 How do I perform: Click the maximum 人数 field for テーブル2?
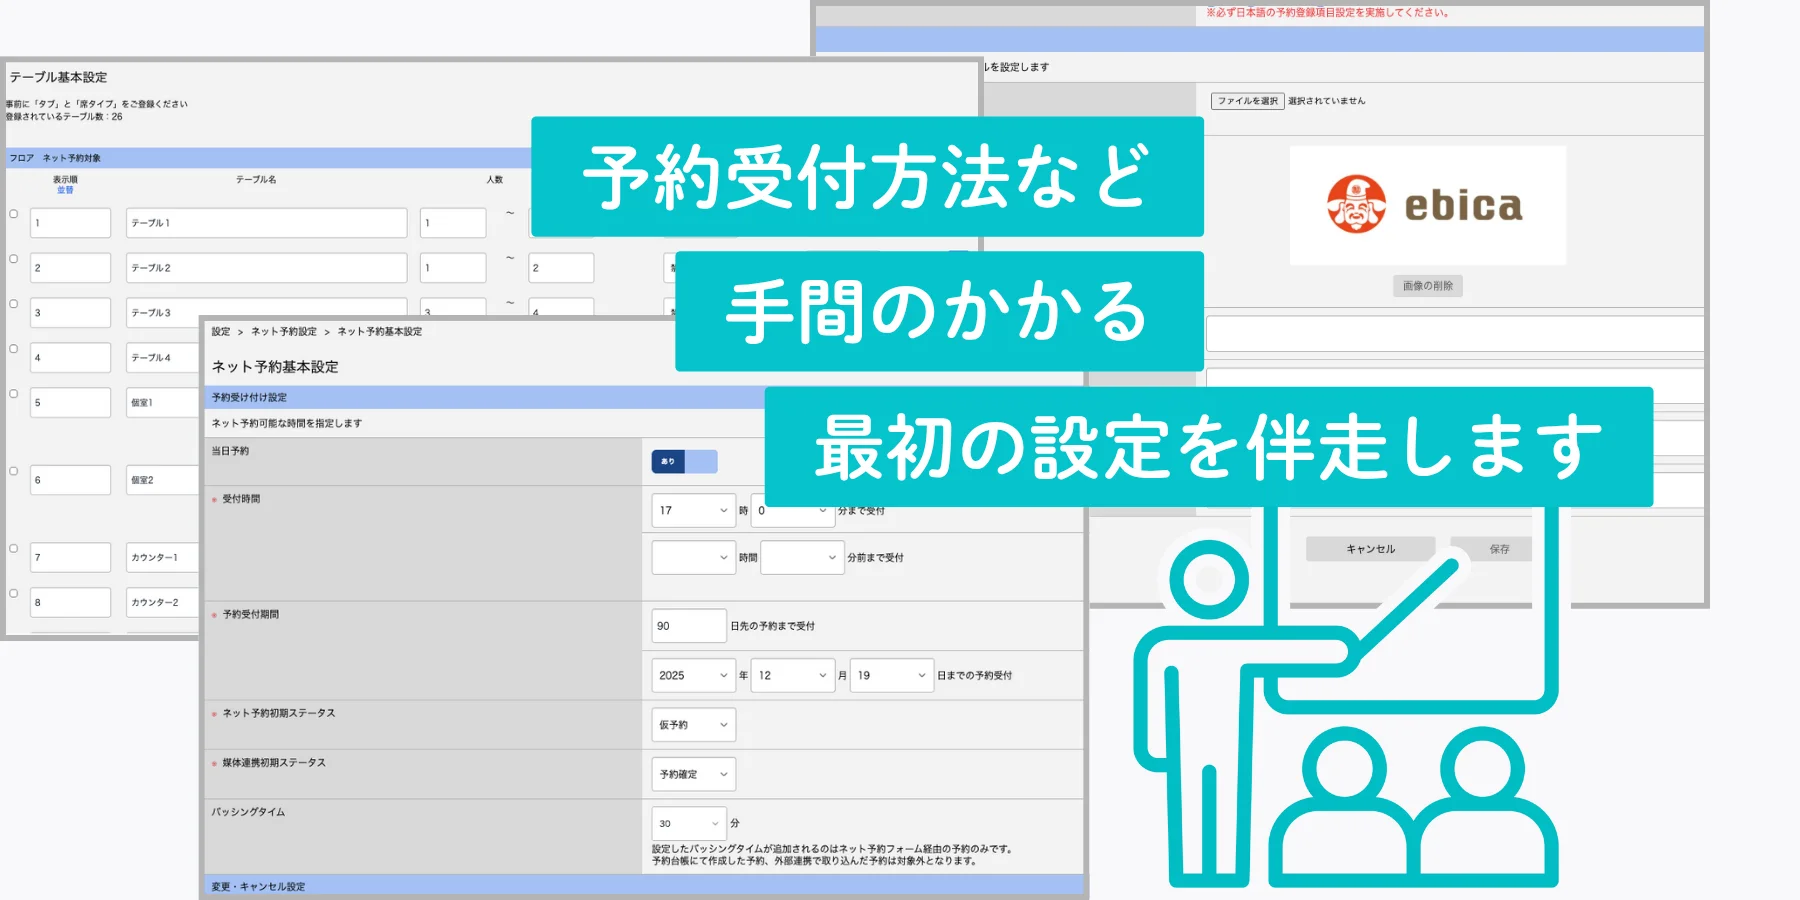click(x=561, y=268)
